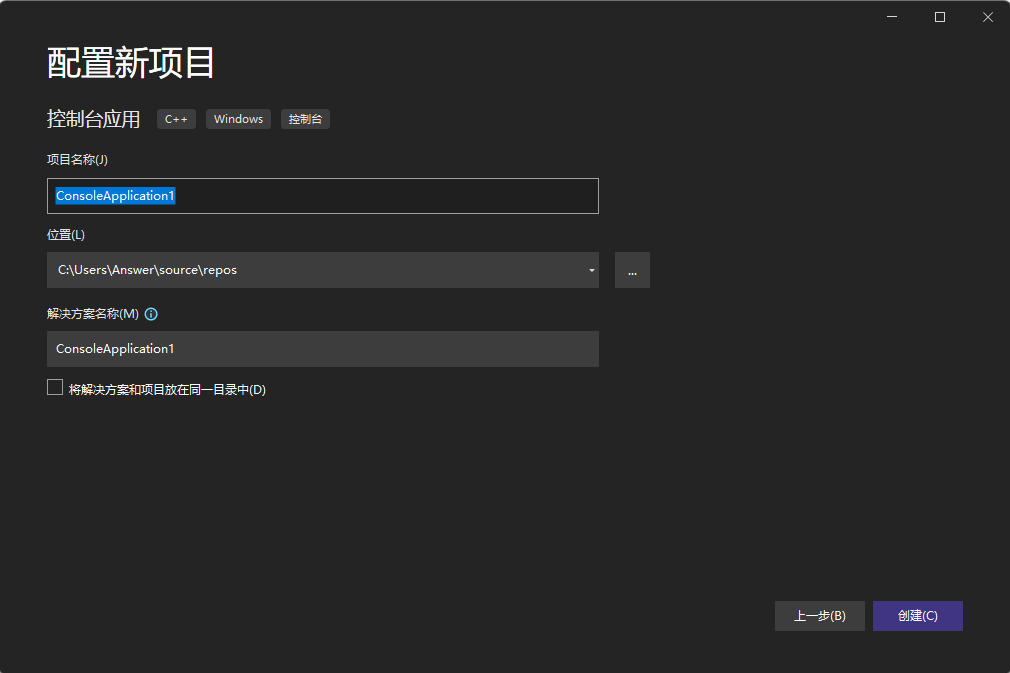Screen dimensions: 1010x673
Task: Click the 项目名称(J) label
Action: point(77,160)
